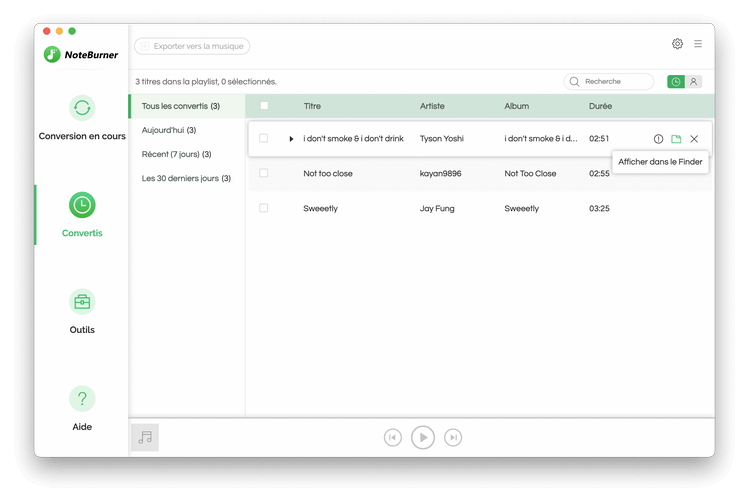Viewport: 749px width, 502px height.
Task: Open the Conversion en cours section icon
Action: (x=82, y=108)
